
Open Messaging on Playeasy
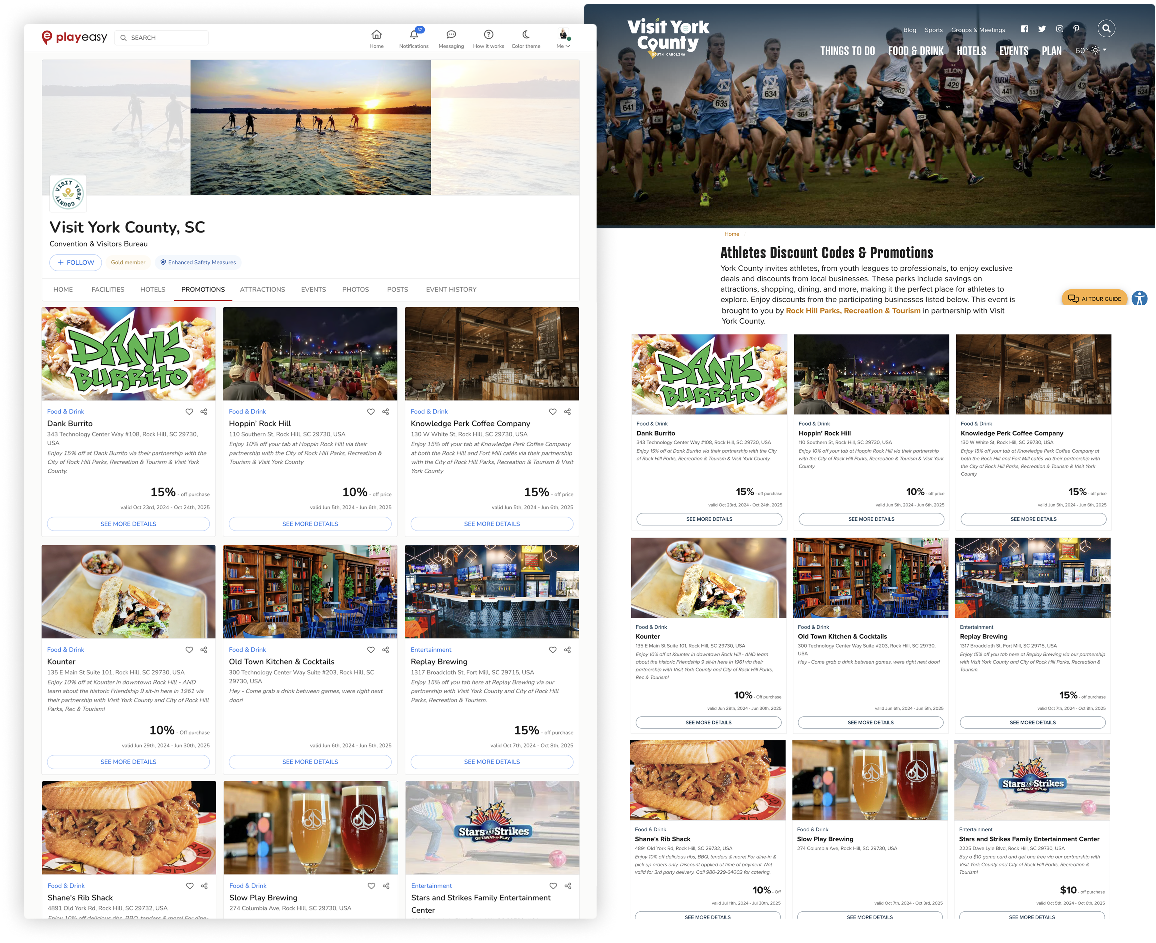(x=452, y=36)
